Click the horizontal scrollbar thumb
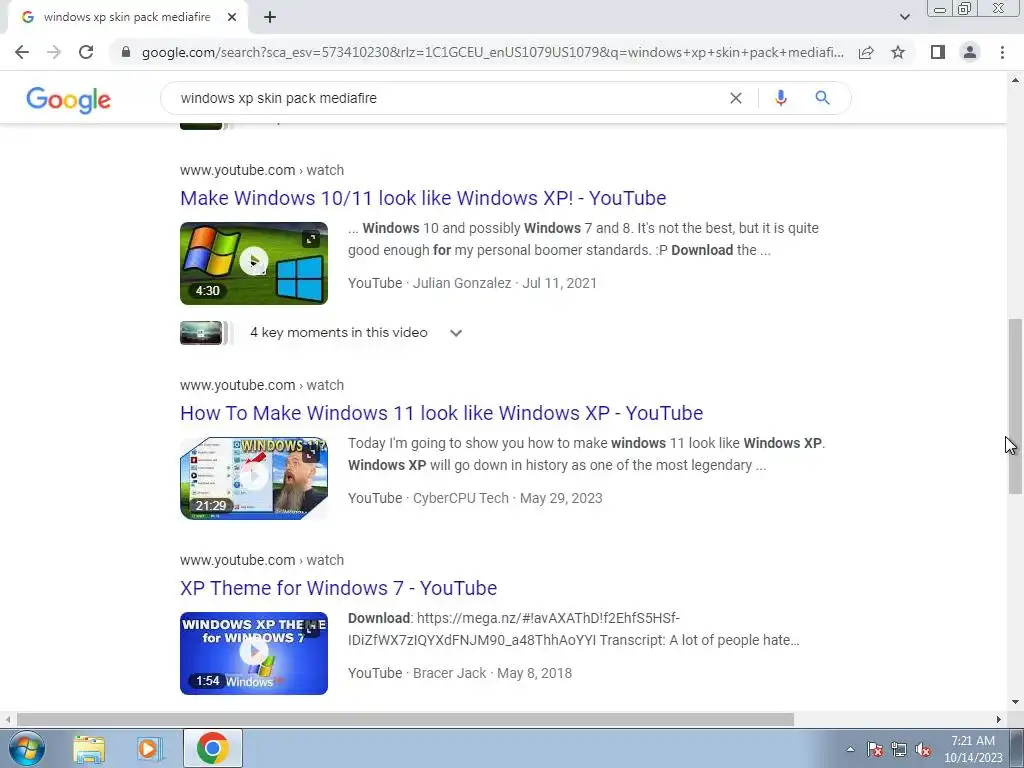This screenshot has width=1024, height=768. [x=405, y=720]
